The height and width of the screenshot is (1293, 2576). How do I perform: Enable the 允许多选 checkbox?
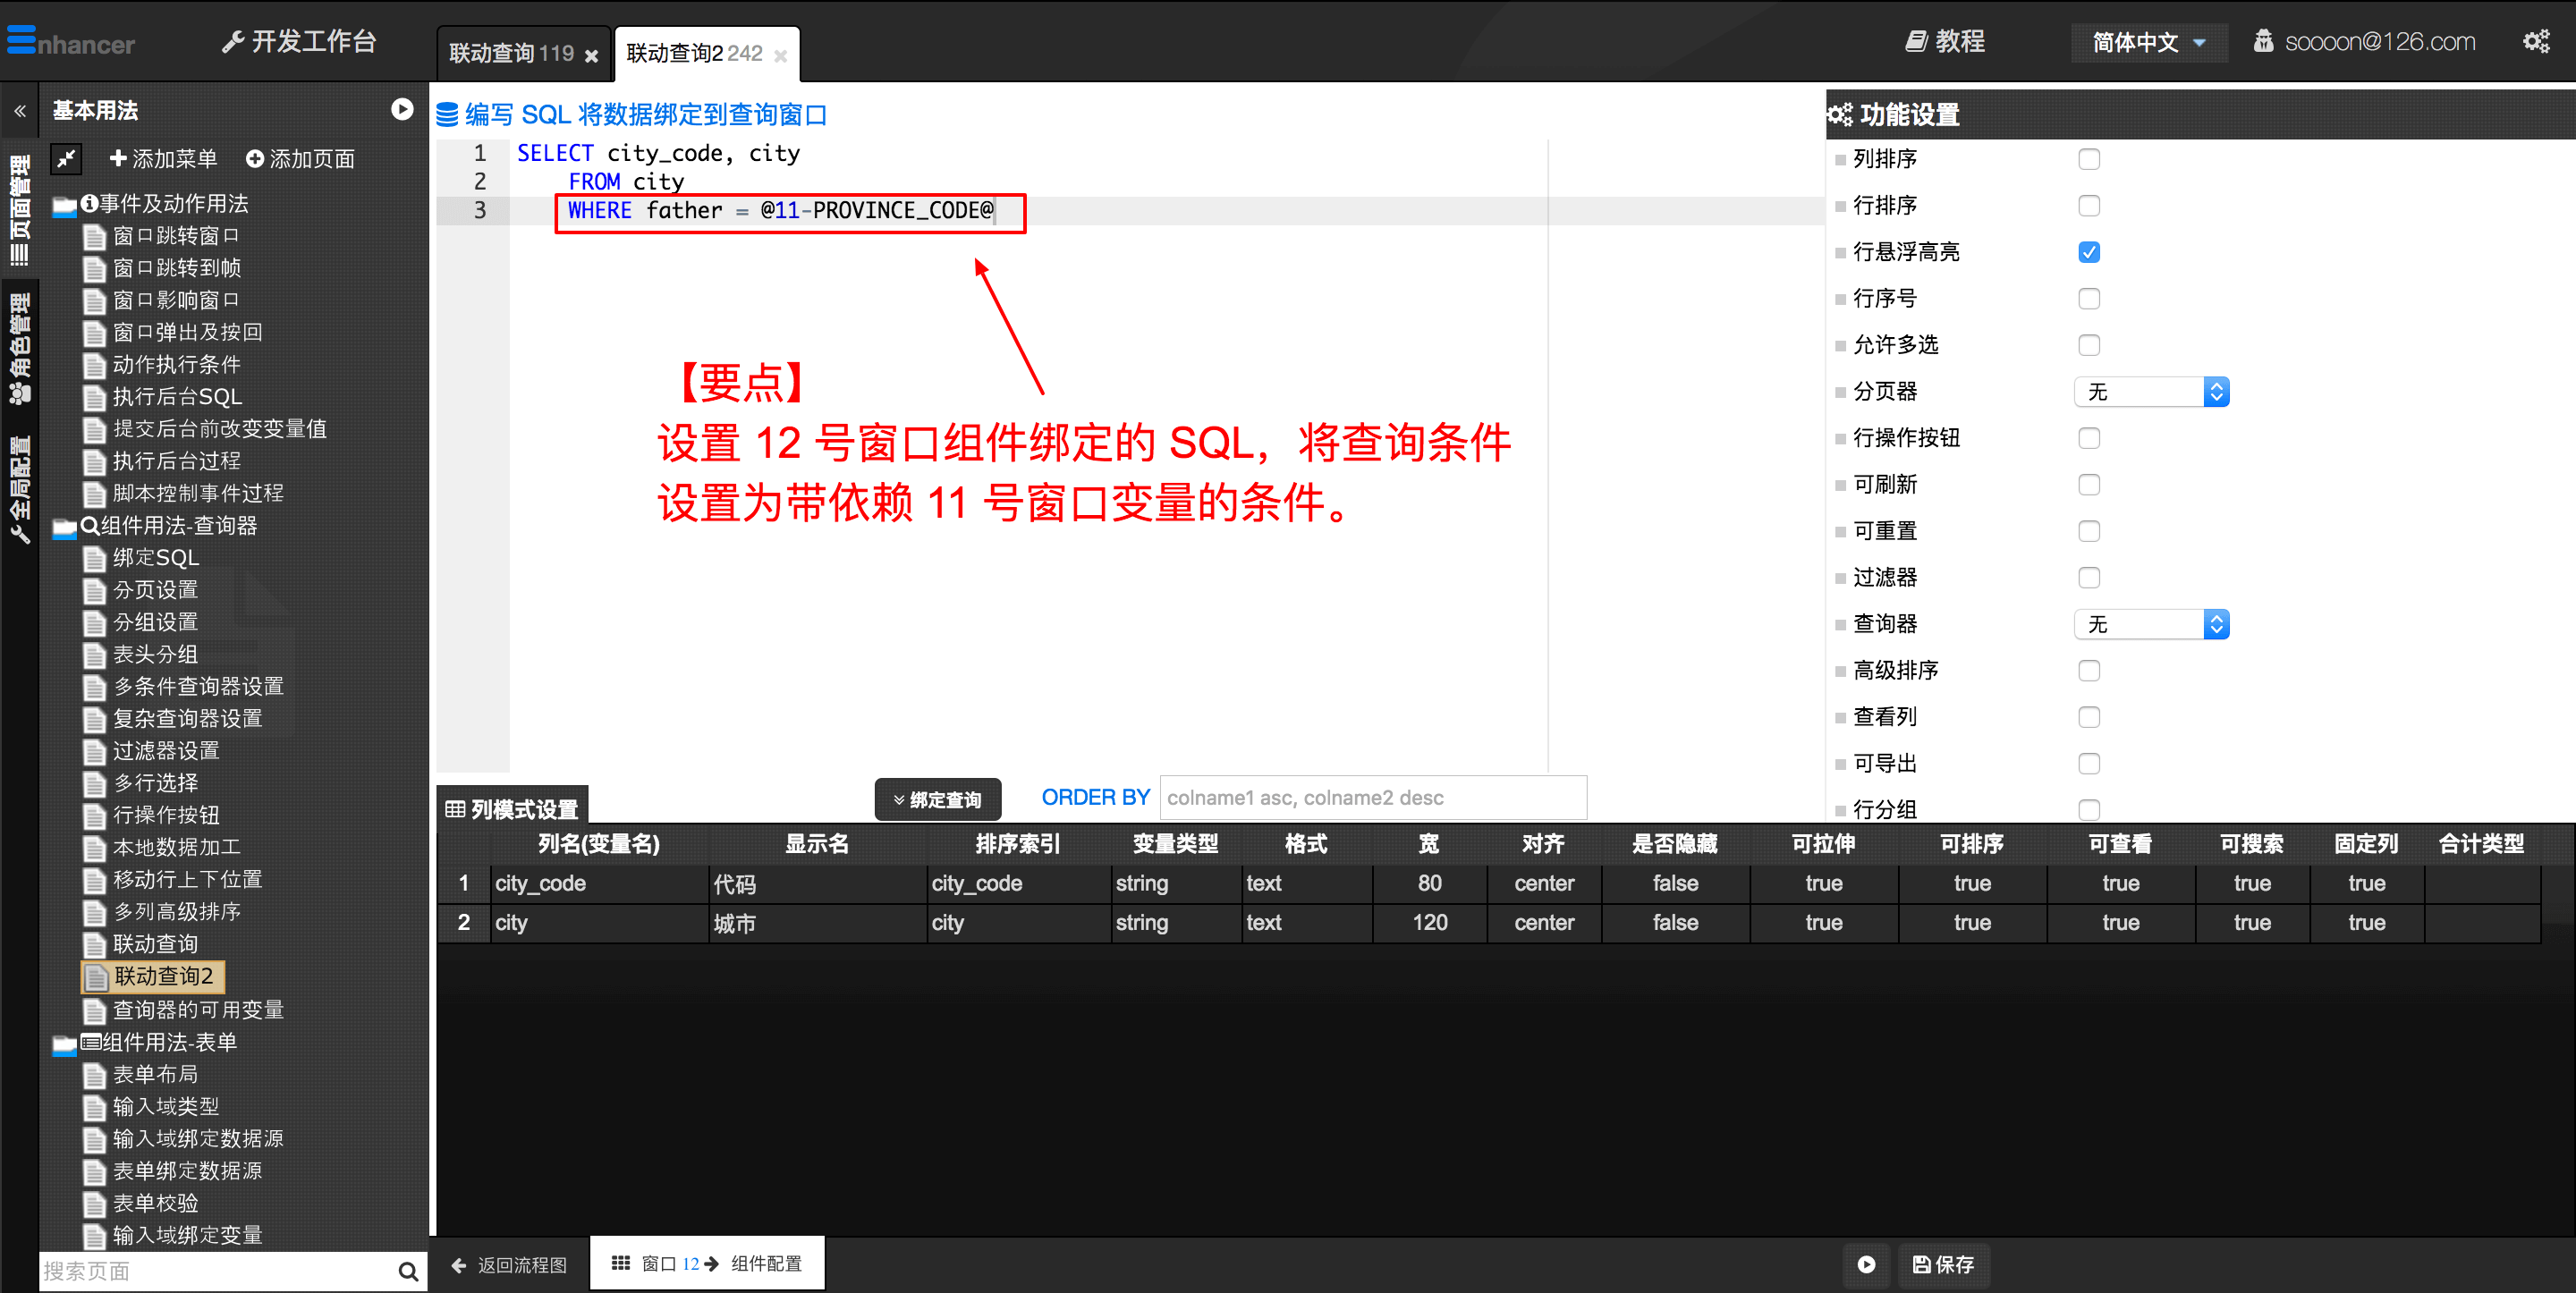pos(2088,345)
